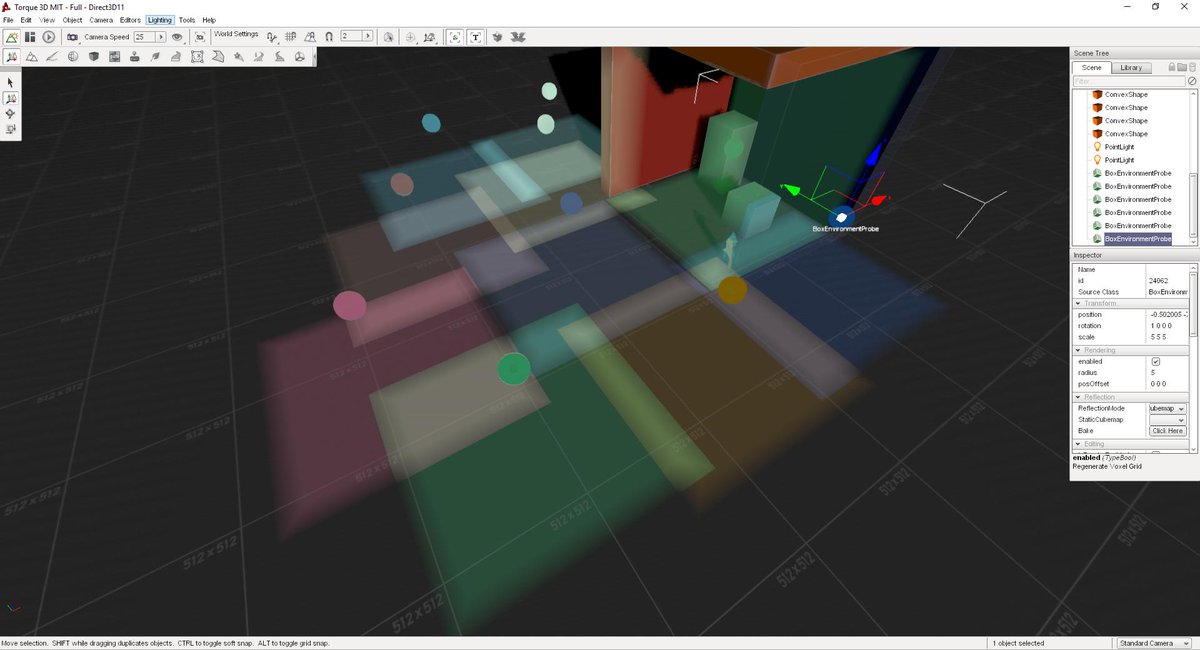Click the Camera Speed value field
Screen dimensions: 1200x650
[145, 37]
